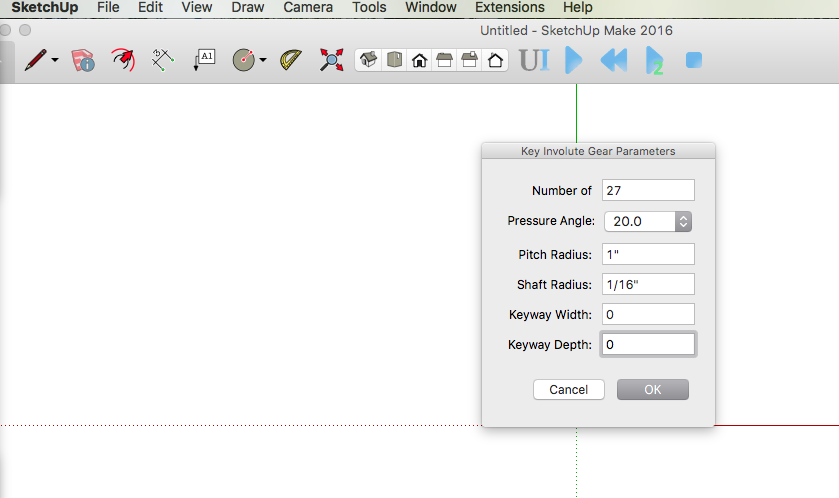This screenshot has height=498, width=839.
Task: Open the File menu
Action: [108, 7]
